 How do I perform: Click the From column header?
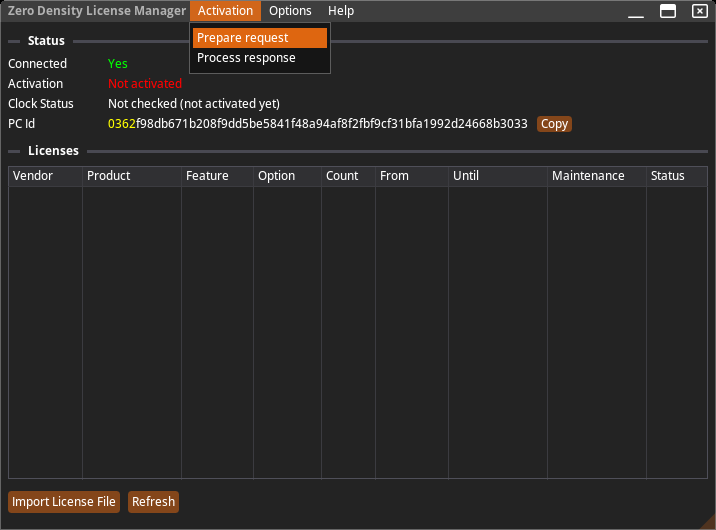pos(411,176)
